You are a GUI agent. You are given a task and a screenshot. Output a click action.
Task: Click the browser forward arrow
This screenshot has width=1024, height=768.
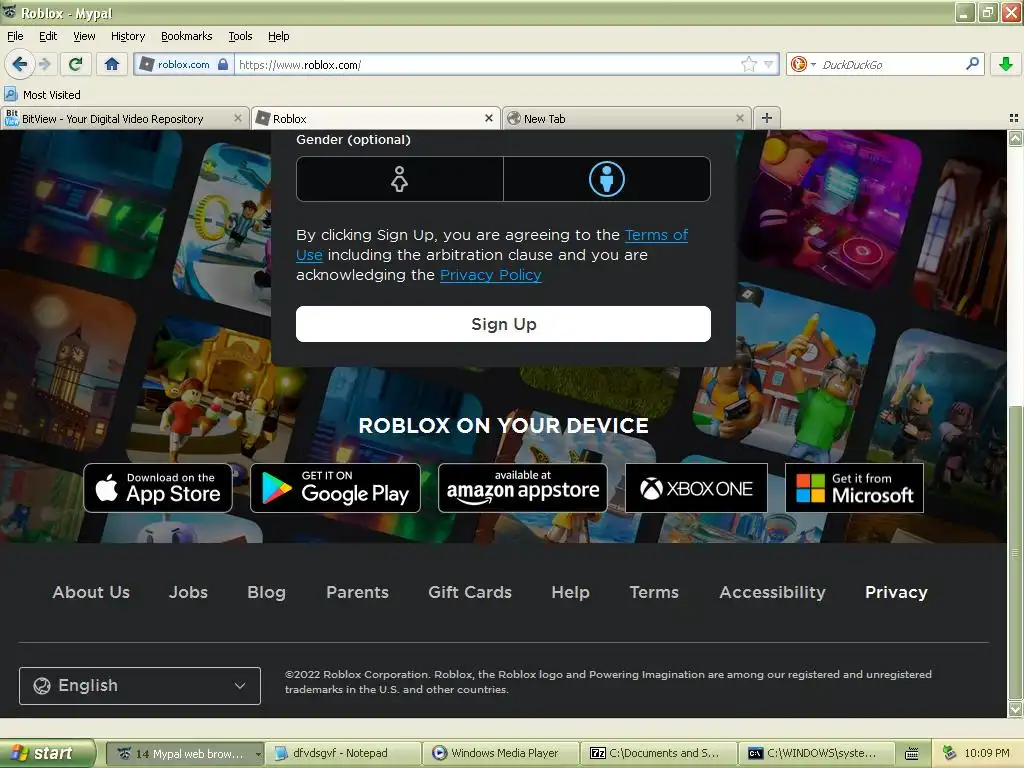point(44,64)
